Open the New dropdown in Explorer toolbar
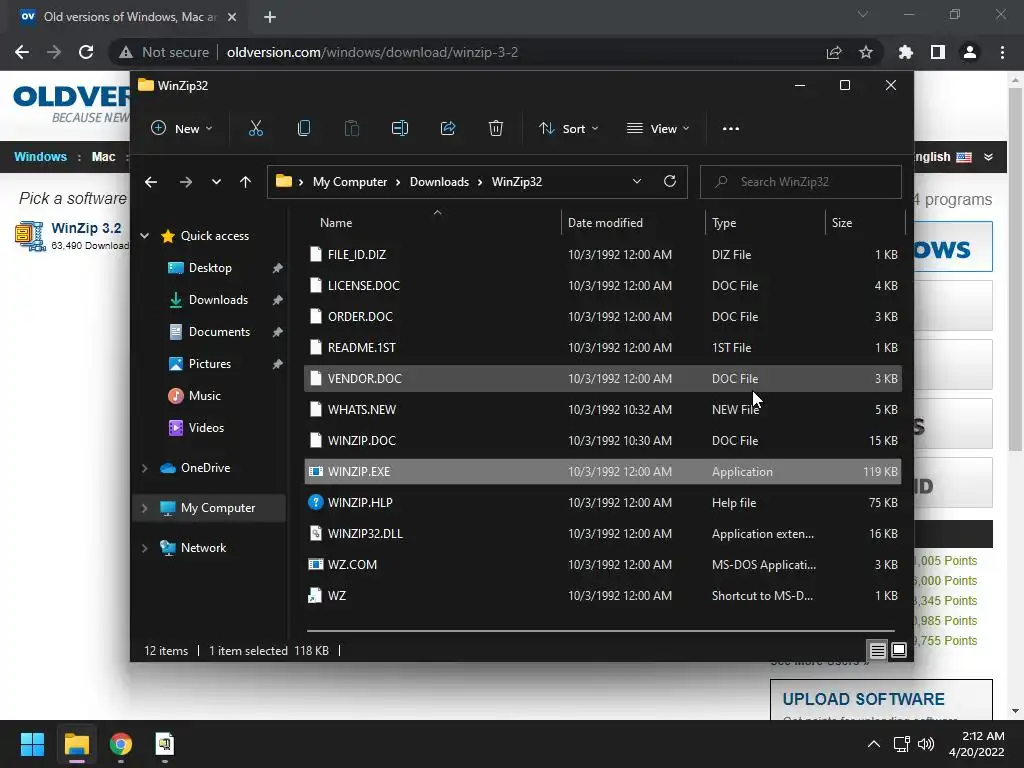 (182, 129)
